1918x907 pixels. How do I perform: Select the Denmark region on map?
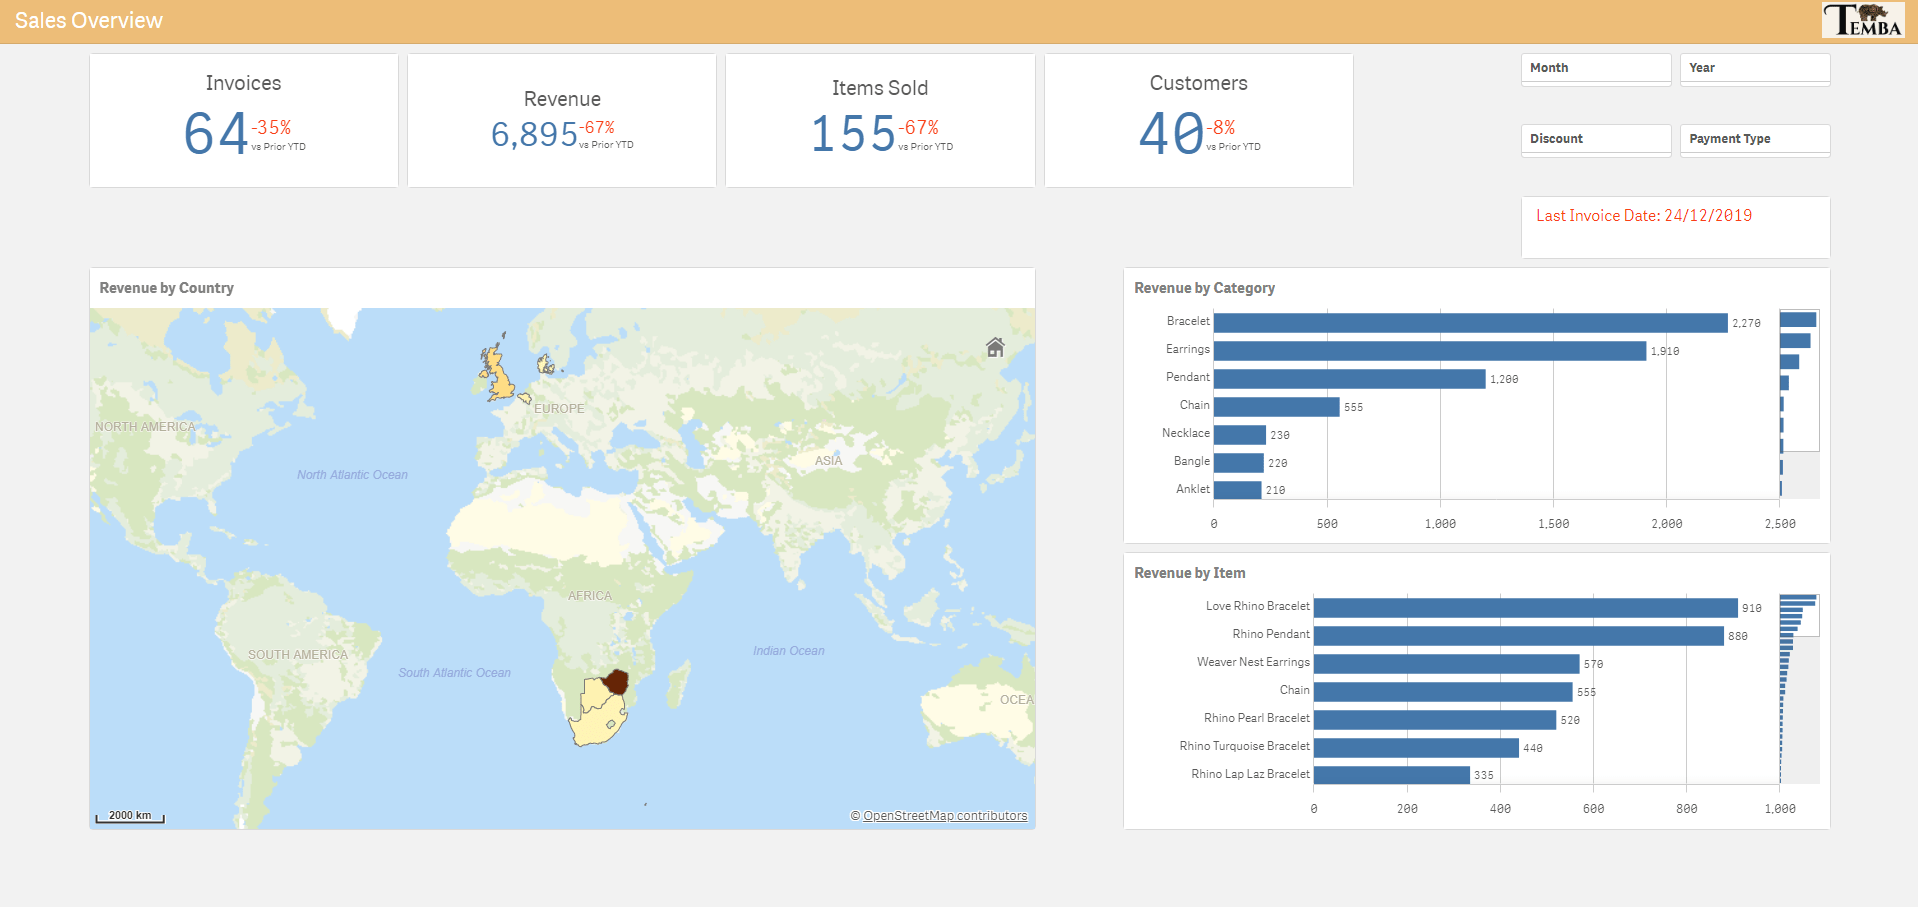coord(545,364)
